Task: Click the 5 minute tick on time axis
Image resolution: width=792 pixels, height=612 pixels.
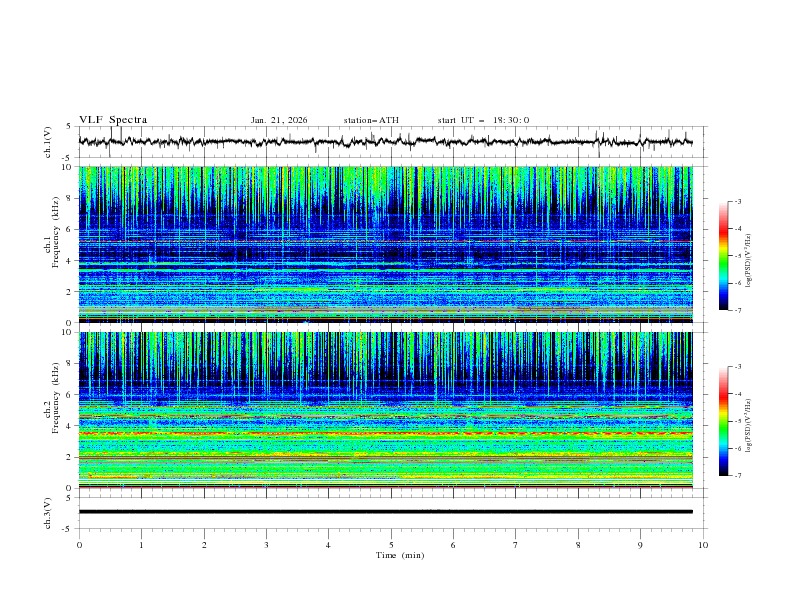Action: 391,545
